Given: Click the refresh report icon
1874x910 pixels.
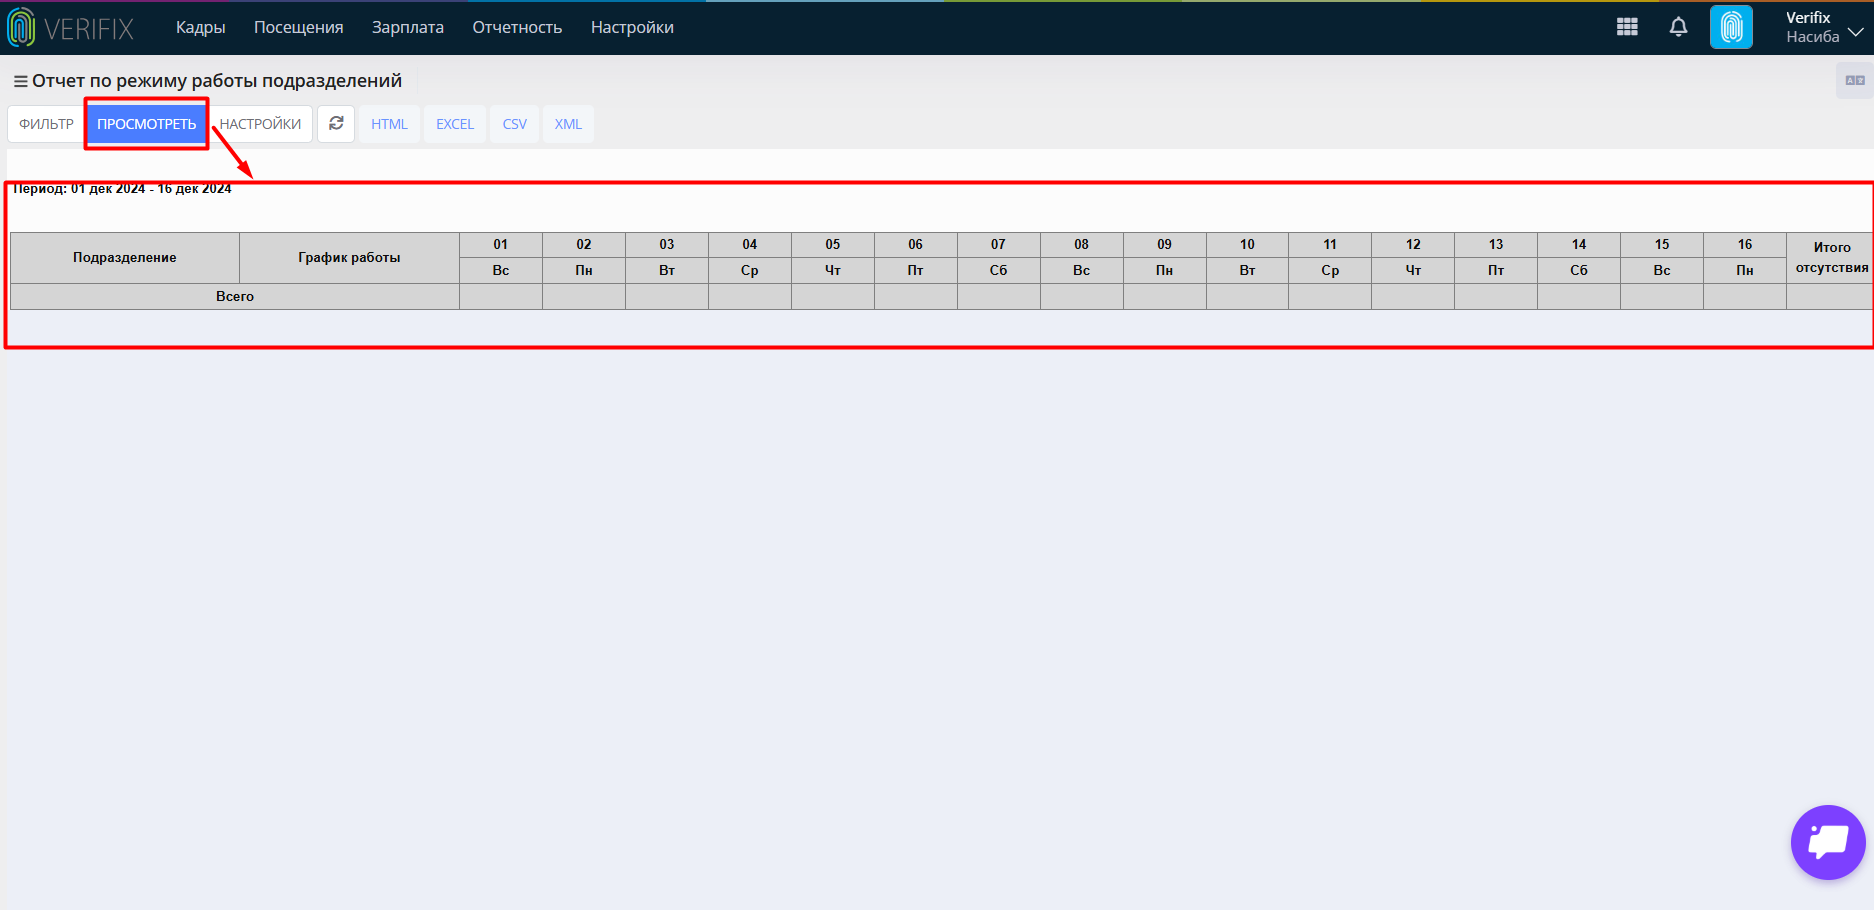Looking at the screenshot, I should point(336,124).
